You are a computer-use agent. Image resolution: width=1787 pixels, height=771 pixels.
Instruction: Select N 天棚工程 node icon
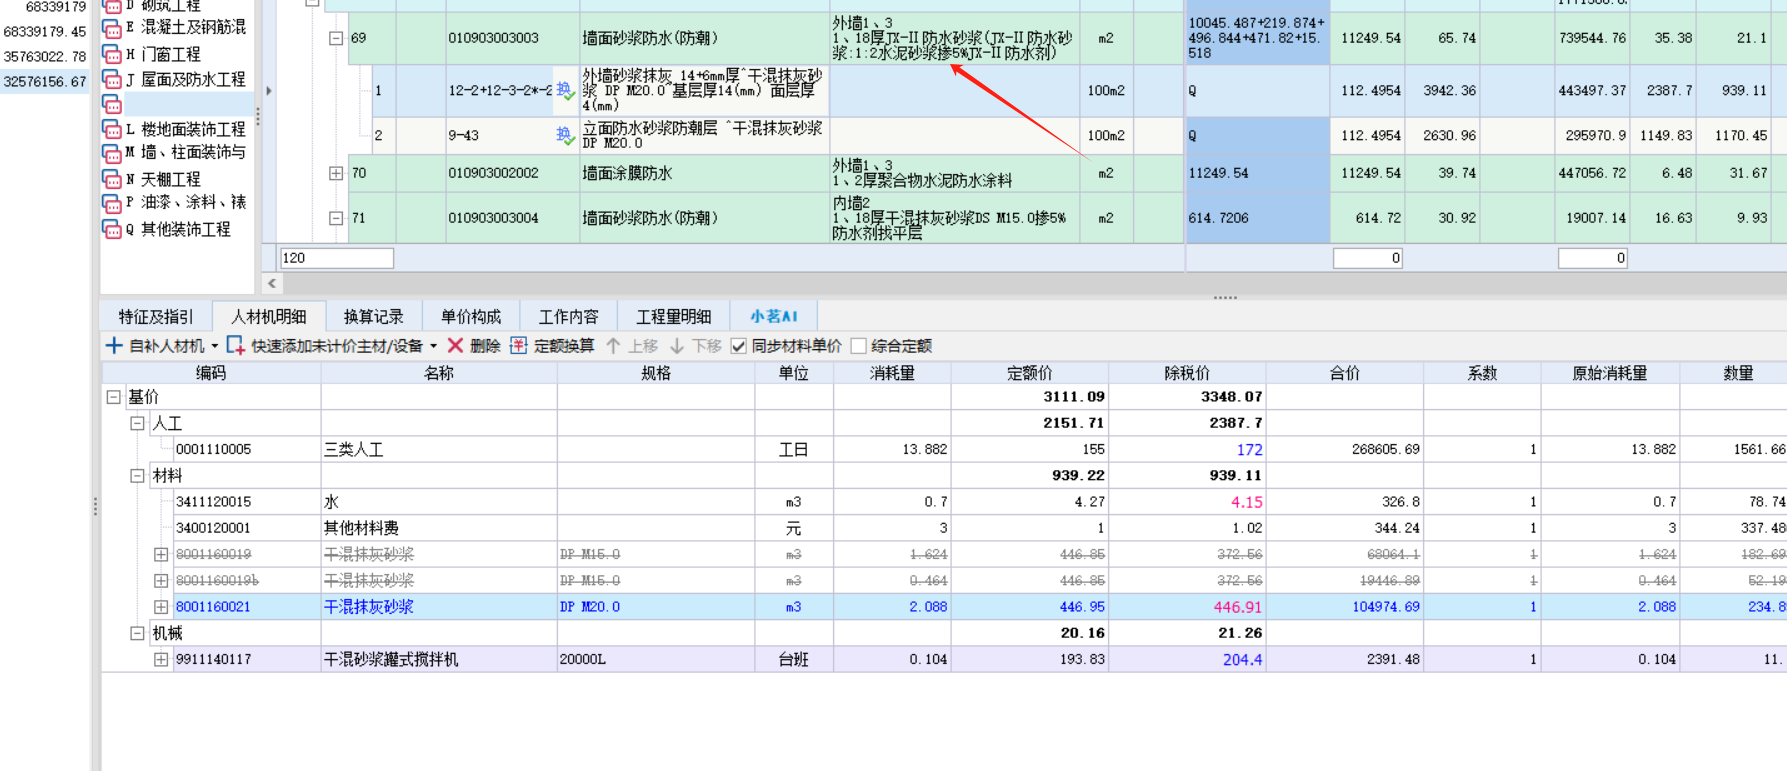pyautogui.click(x=112, y=179)
